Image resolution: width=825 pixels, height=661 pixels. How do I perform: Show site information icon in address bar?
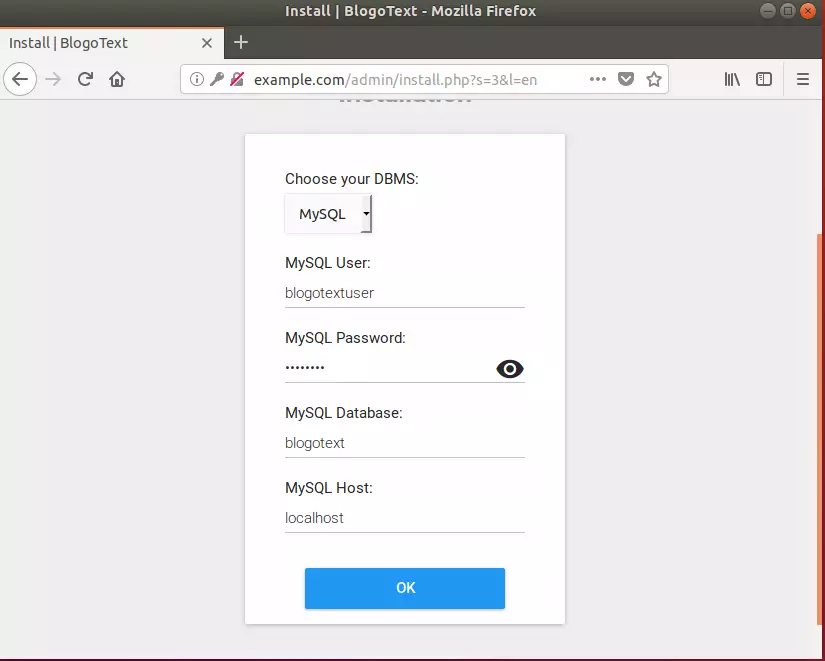click(x=196, y=79)
